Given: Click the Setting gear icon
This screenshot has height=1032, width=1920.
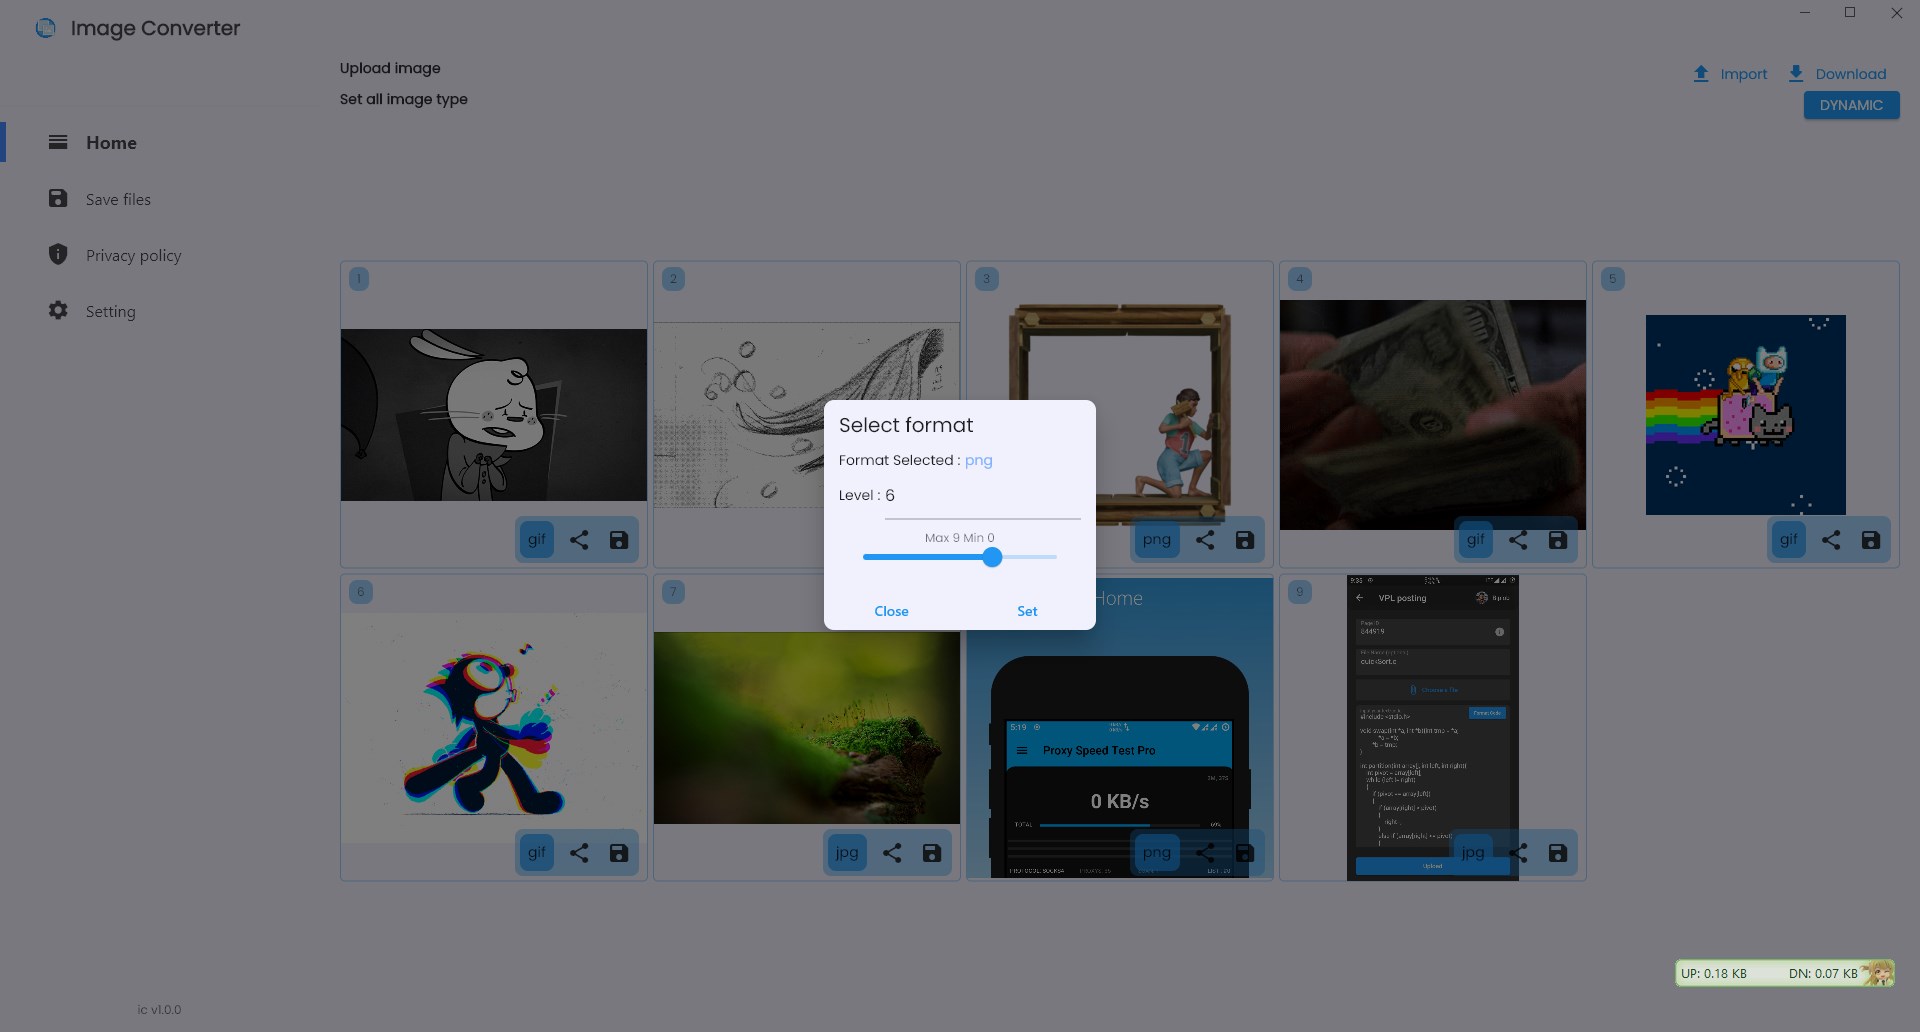Looking at the screenshot, I should (x=58, y=310).
